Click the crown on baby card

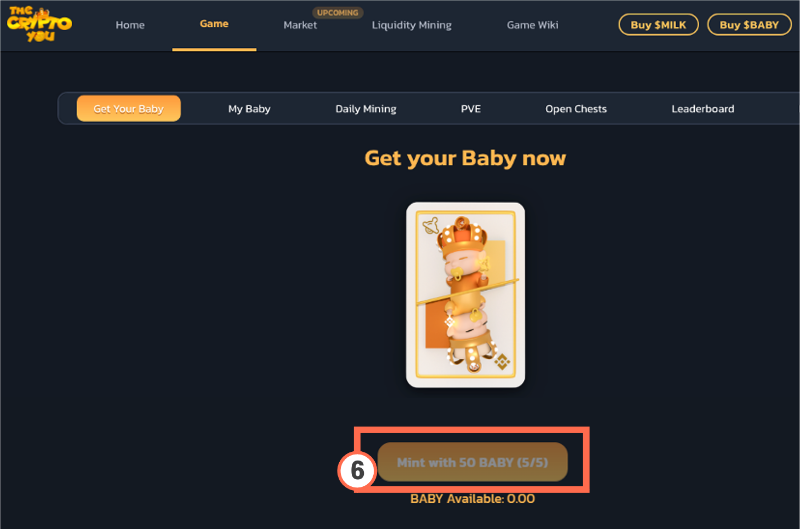pos(462,236)
